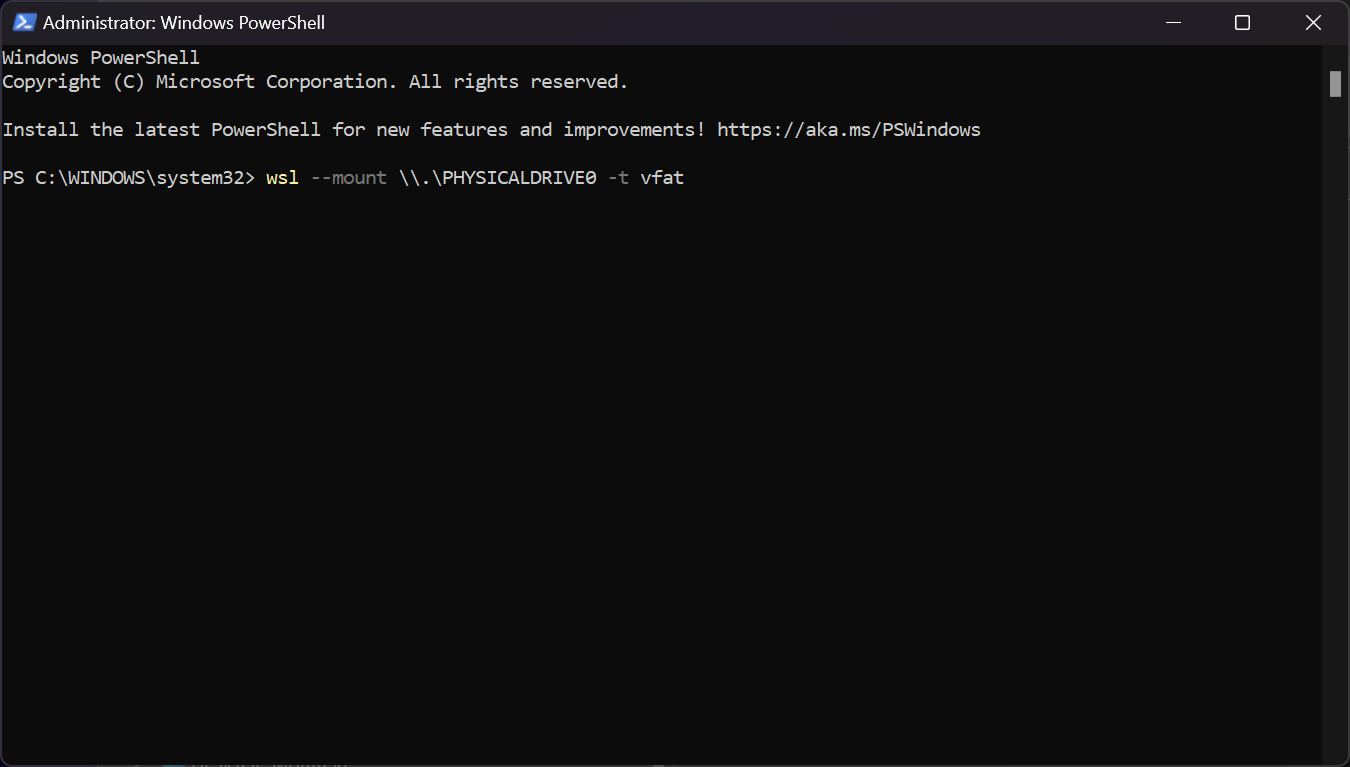
Task: Click the '-t' flag in the command
Action: [x=618, y=178]
